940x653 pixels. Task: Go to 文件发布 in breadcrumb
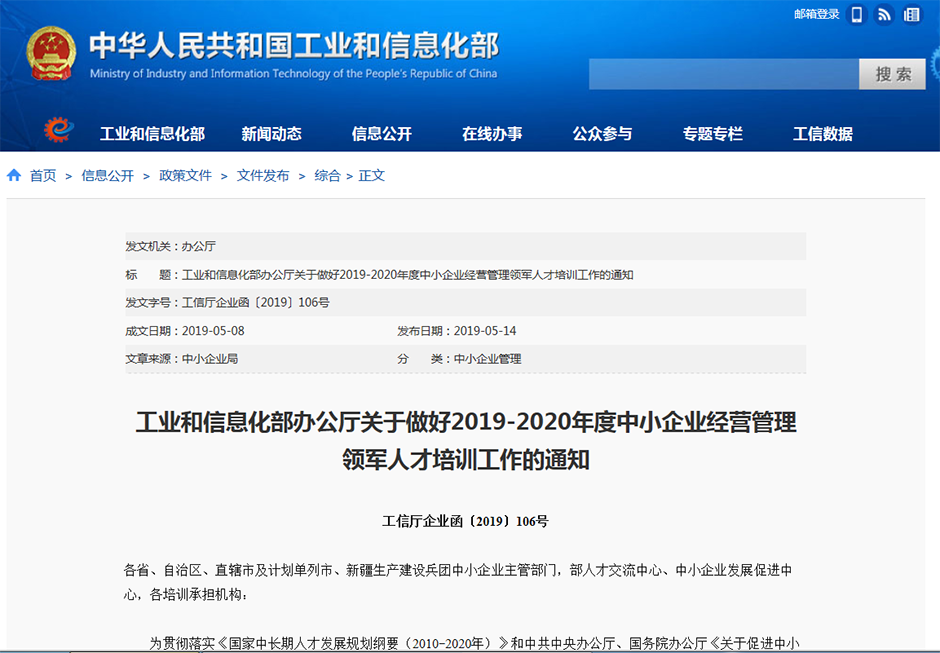click(263, 176)
